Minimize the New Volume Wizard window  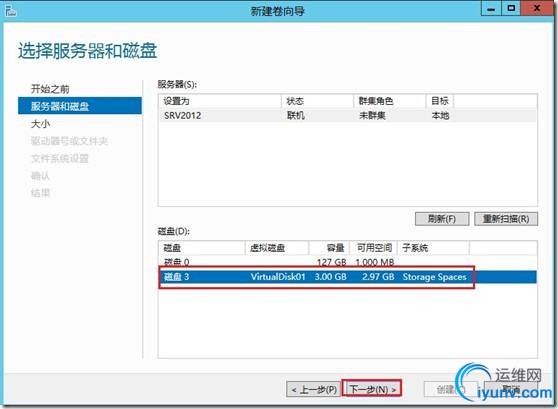491,9
